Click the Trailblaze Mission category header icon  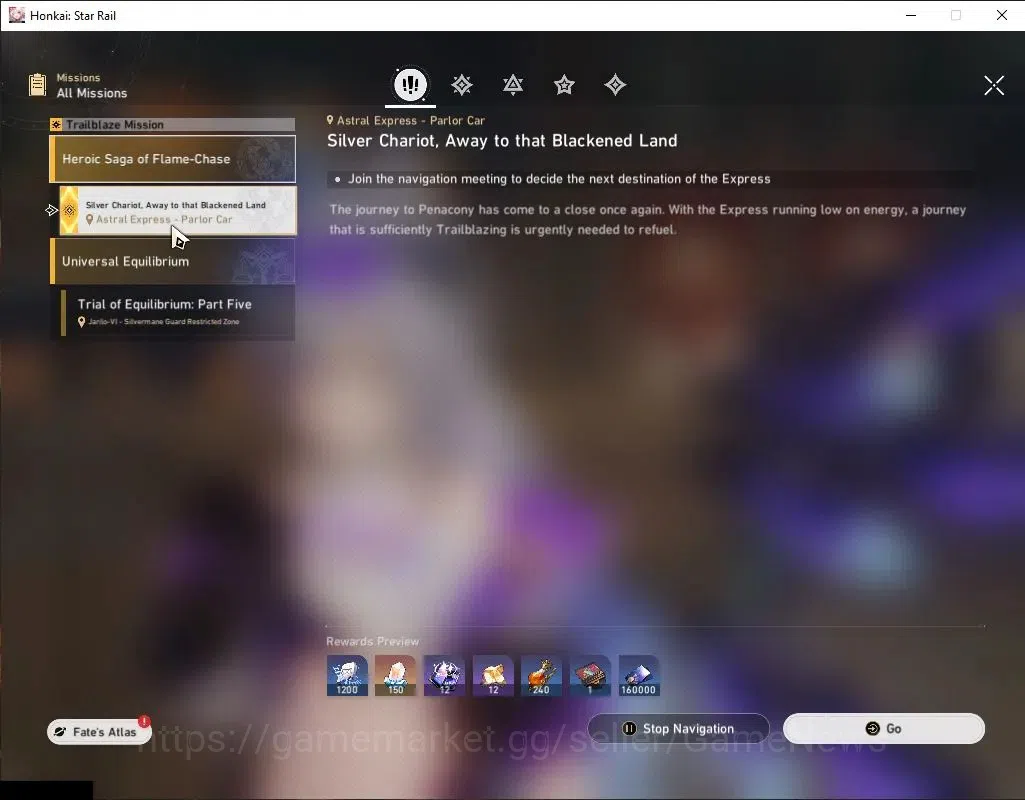(56, 124)
